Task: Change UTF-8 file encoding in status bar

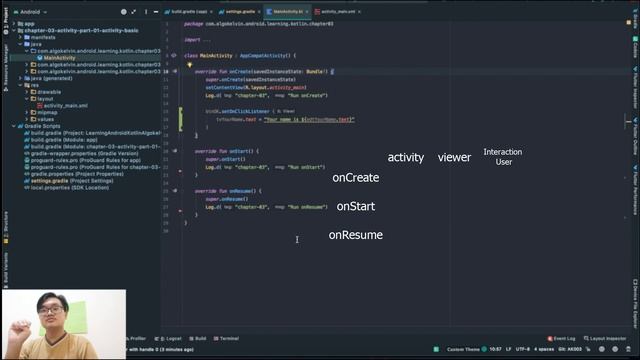Action: pyautogui.click(x=522, y=349)
